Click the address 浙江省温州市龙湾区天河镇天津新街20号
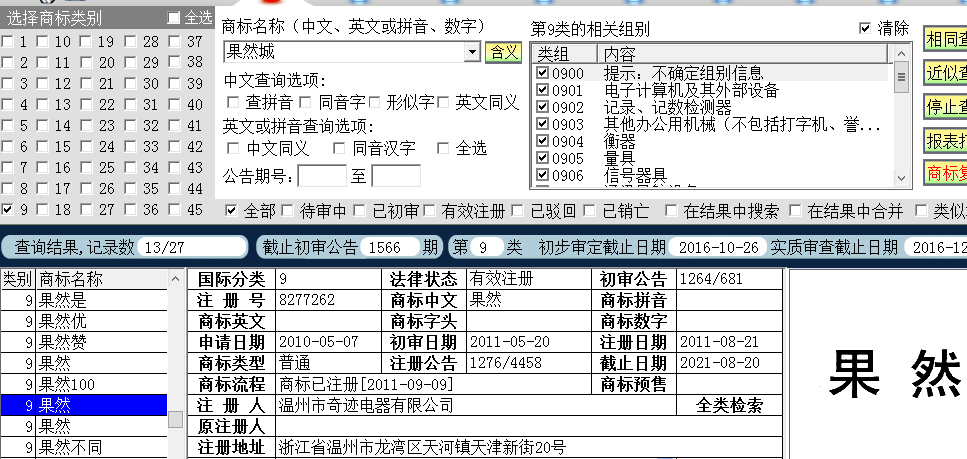 (x=422, y=447)
